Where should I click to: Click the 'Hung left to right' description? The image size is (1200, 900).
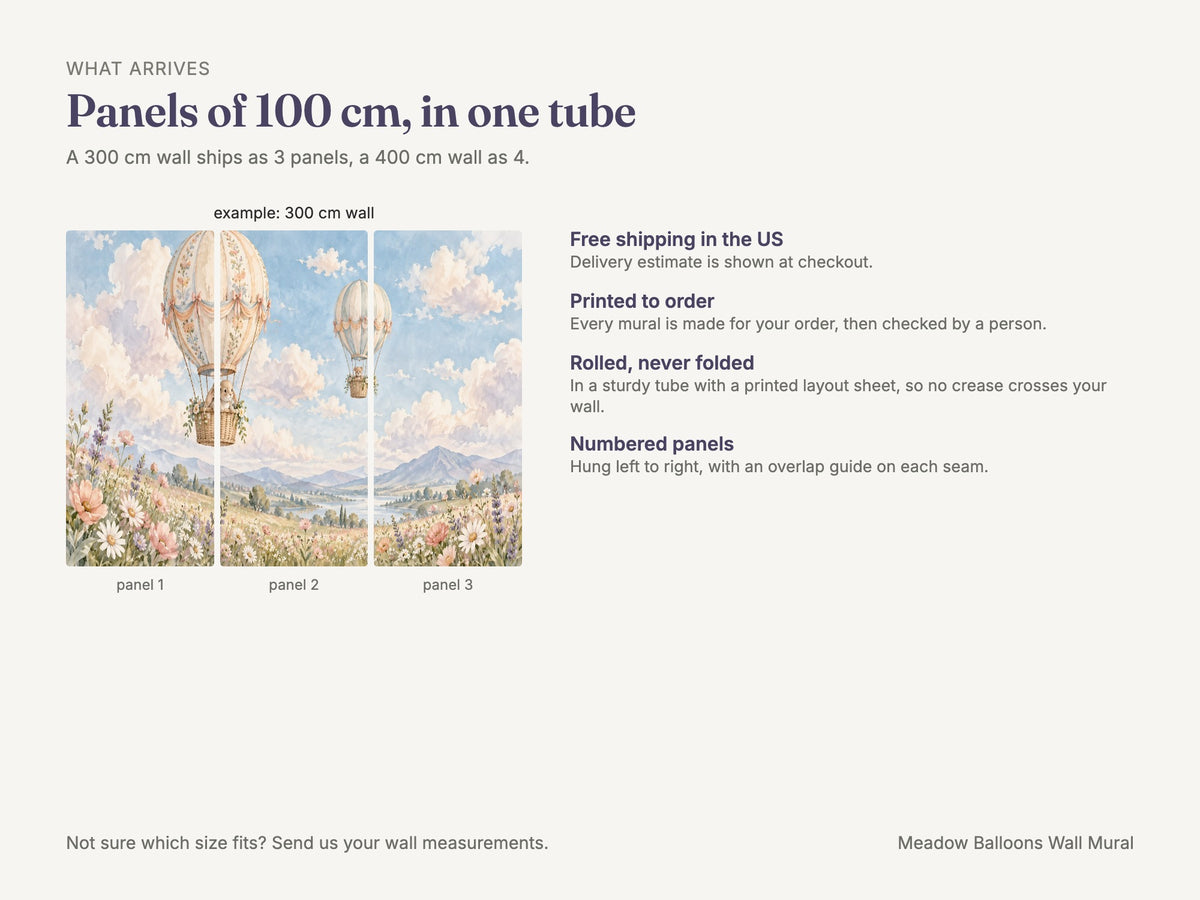click(x=779, y=466)
